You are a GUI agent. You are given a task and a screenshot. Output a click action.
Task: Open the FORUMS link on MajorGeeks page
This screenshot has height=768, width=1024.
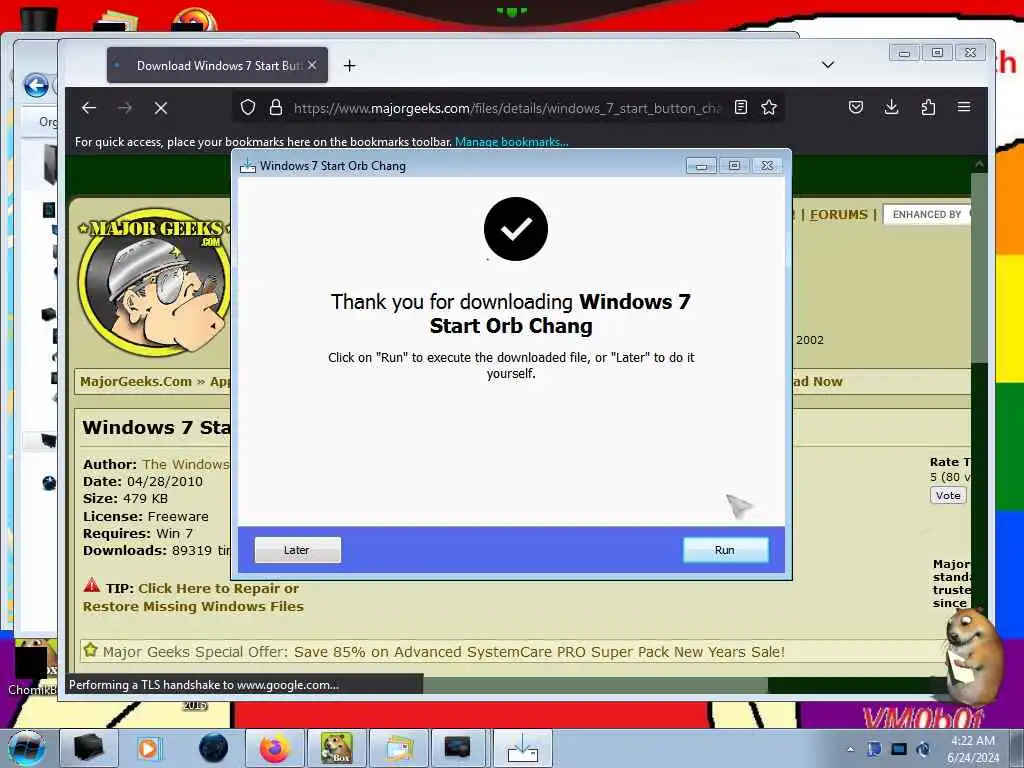coord(839,215)
